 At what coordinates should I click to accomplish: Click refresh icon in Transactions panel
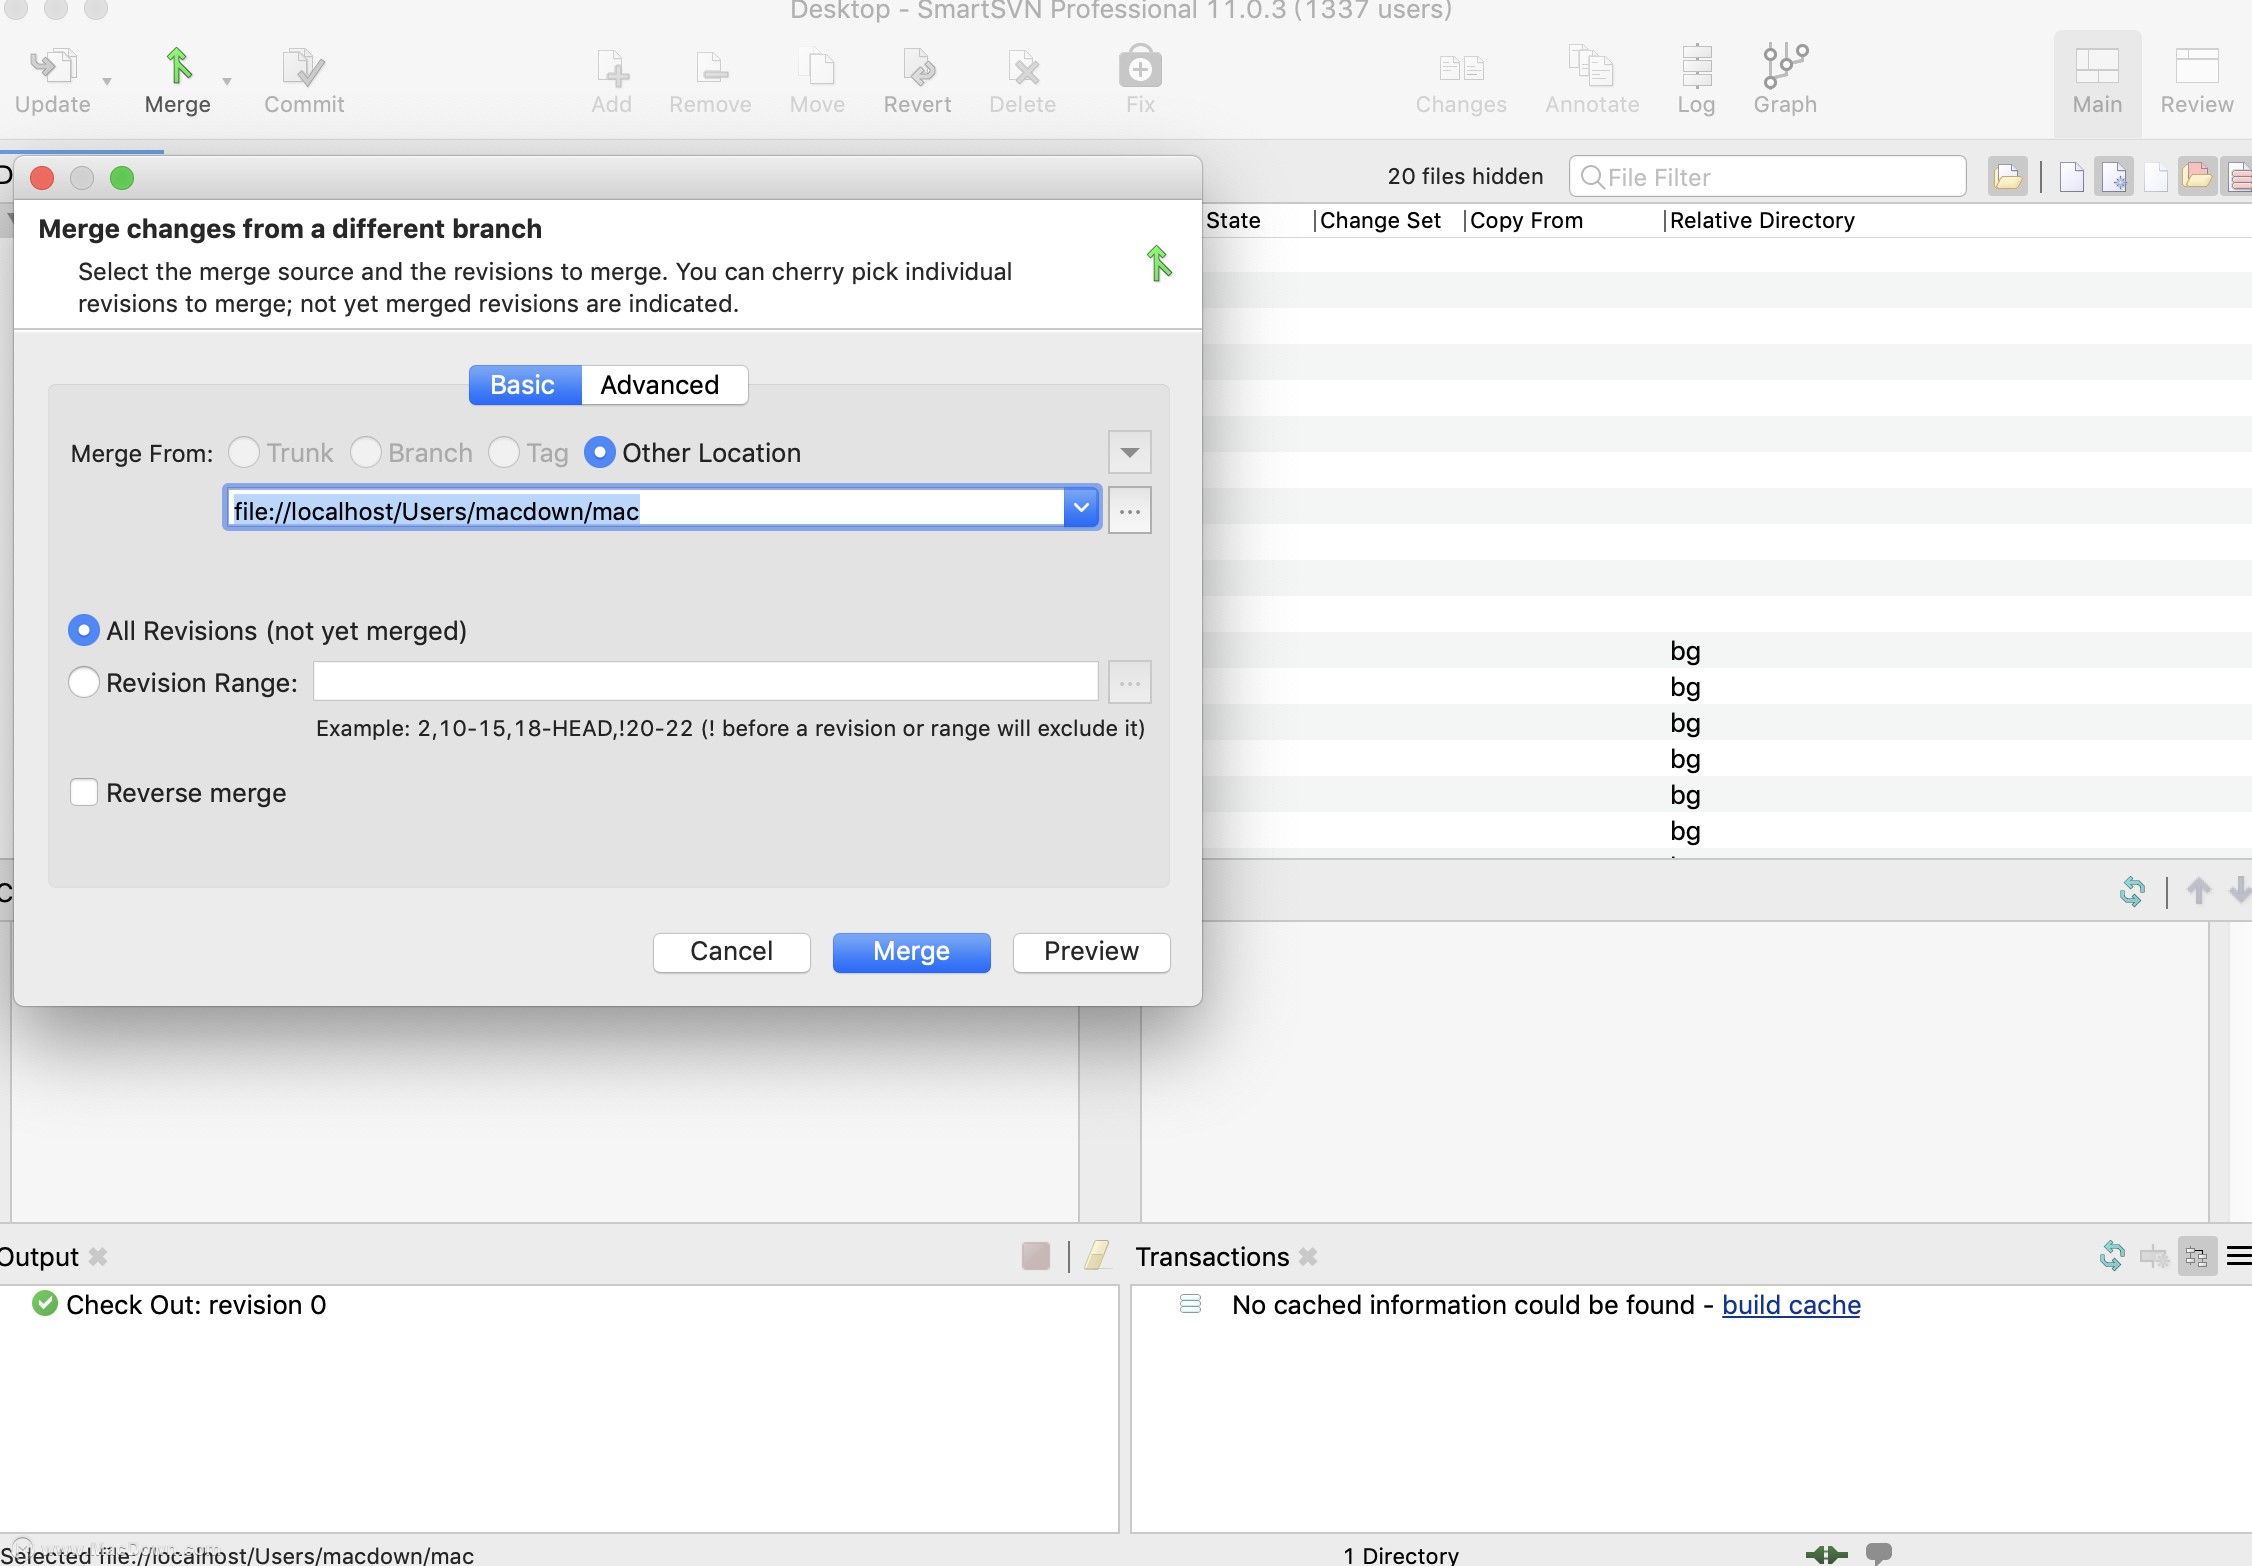(2111, 1256)
